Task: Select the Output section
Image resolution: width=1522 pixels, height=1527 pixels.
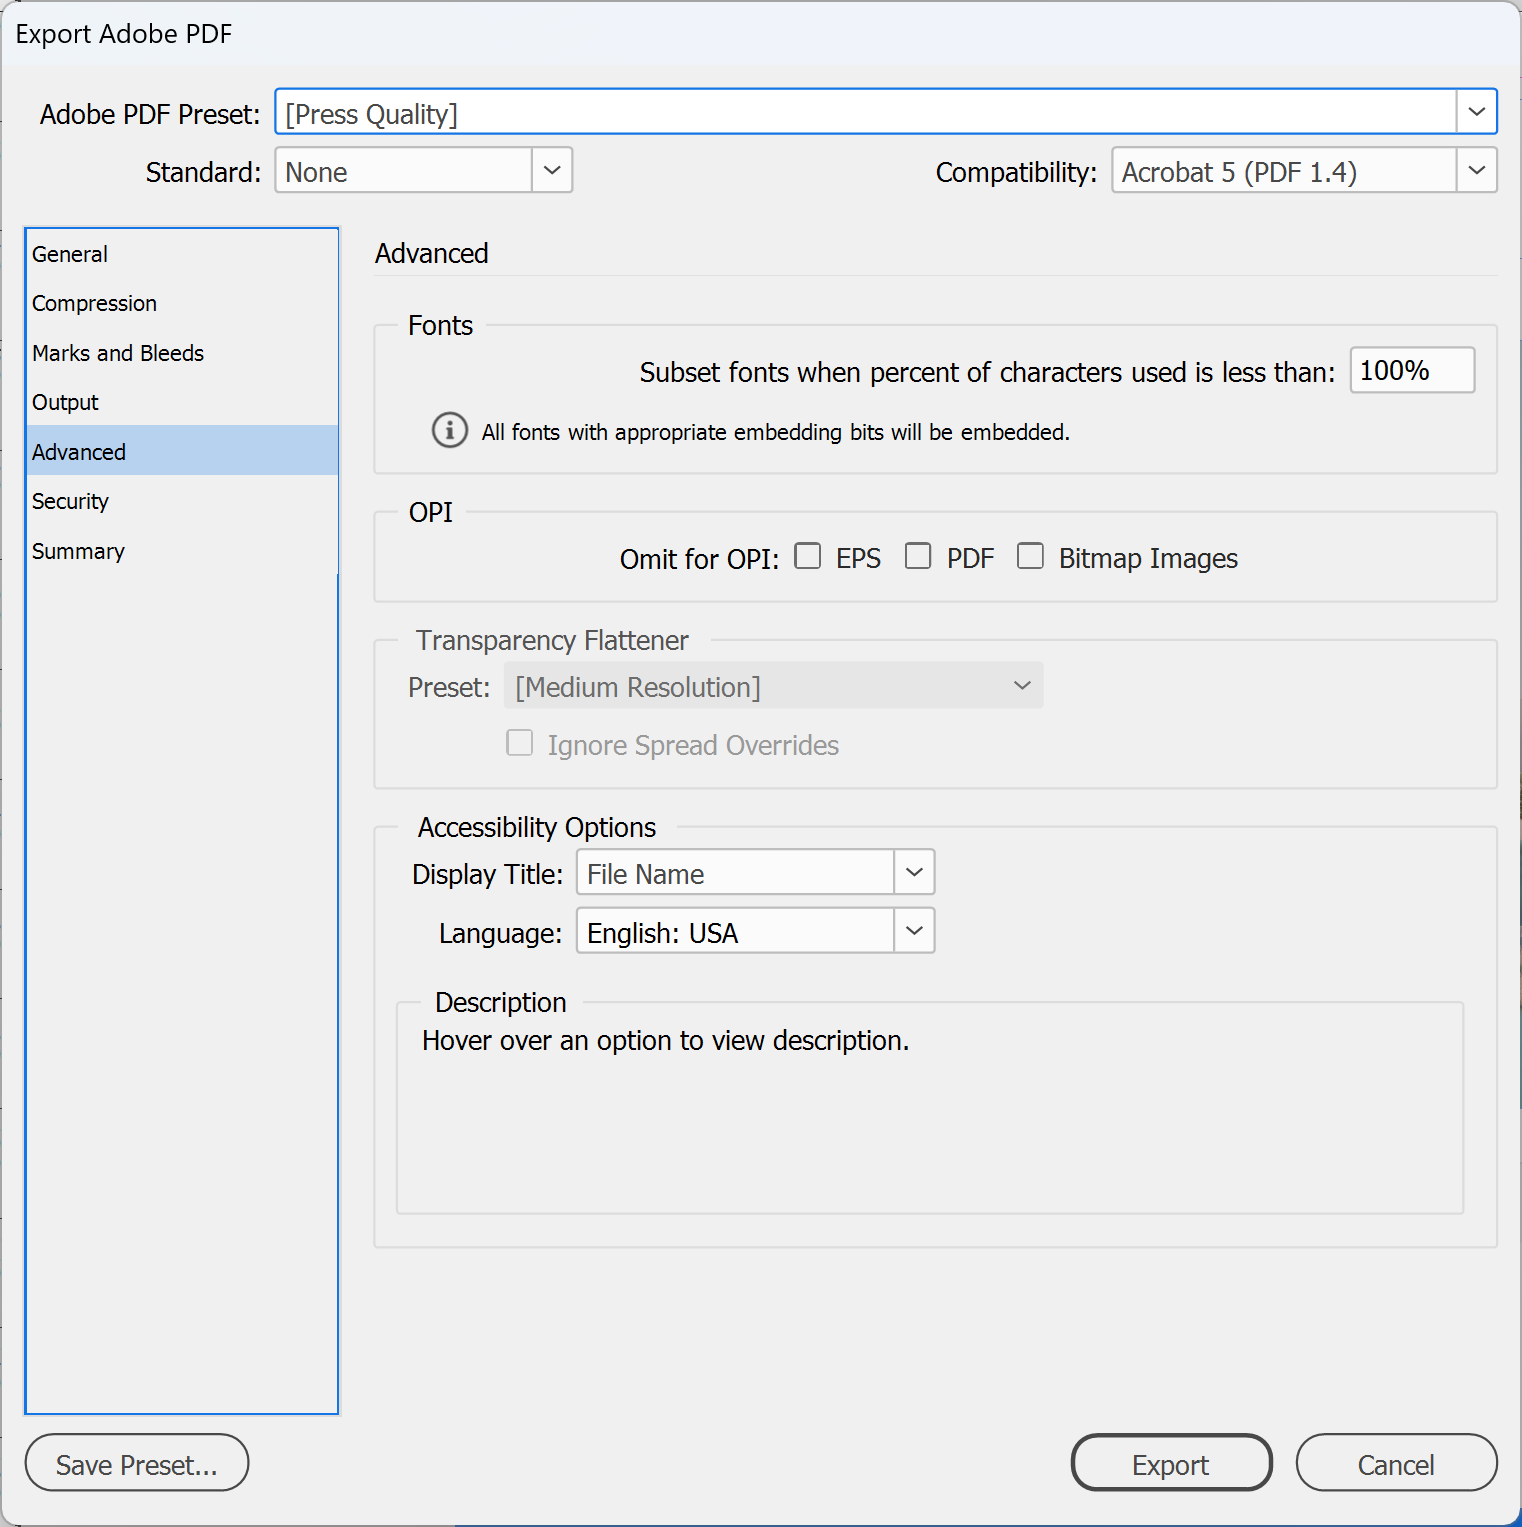Action: pos(182,402)
